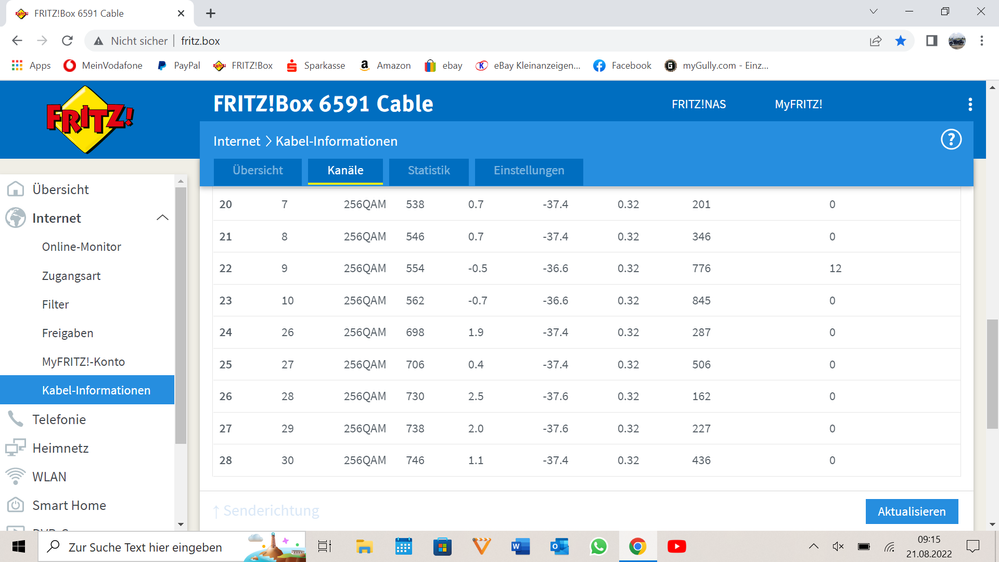Click the sidebar scrollbar thumb
Image resolution: width=999 pixels, height=562 pixels.
click(181, 315)
